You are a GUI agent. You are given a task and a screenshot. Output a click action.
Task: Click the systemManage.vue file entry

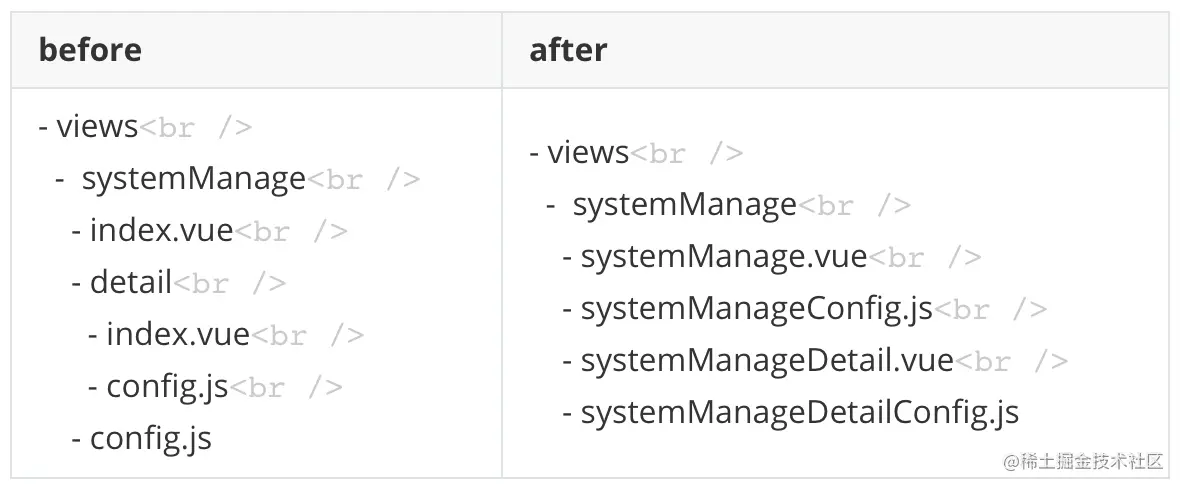click(724, 257)
